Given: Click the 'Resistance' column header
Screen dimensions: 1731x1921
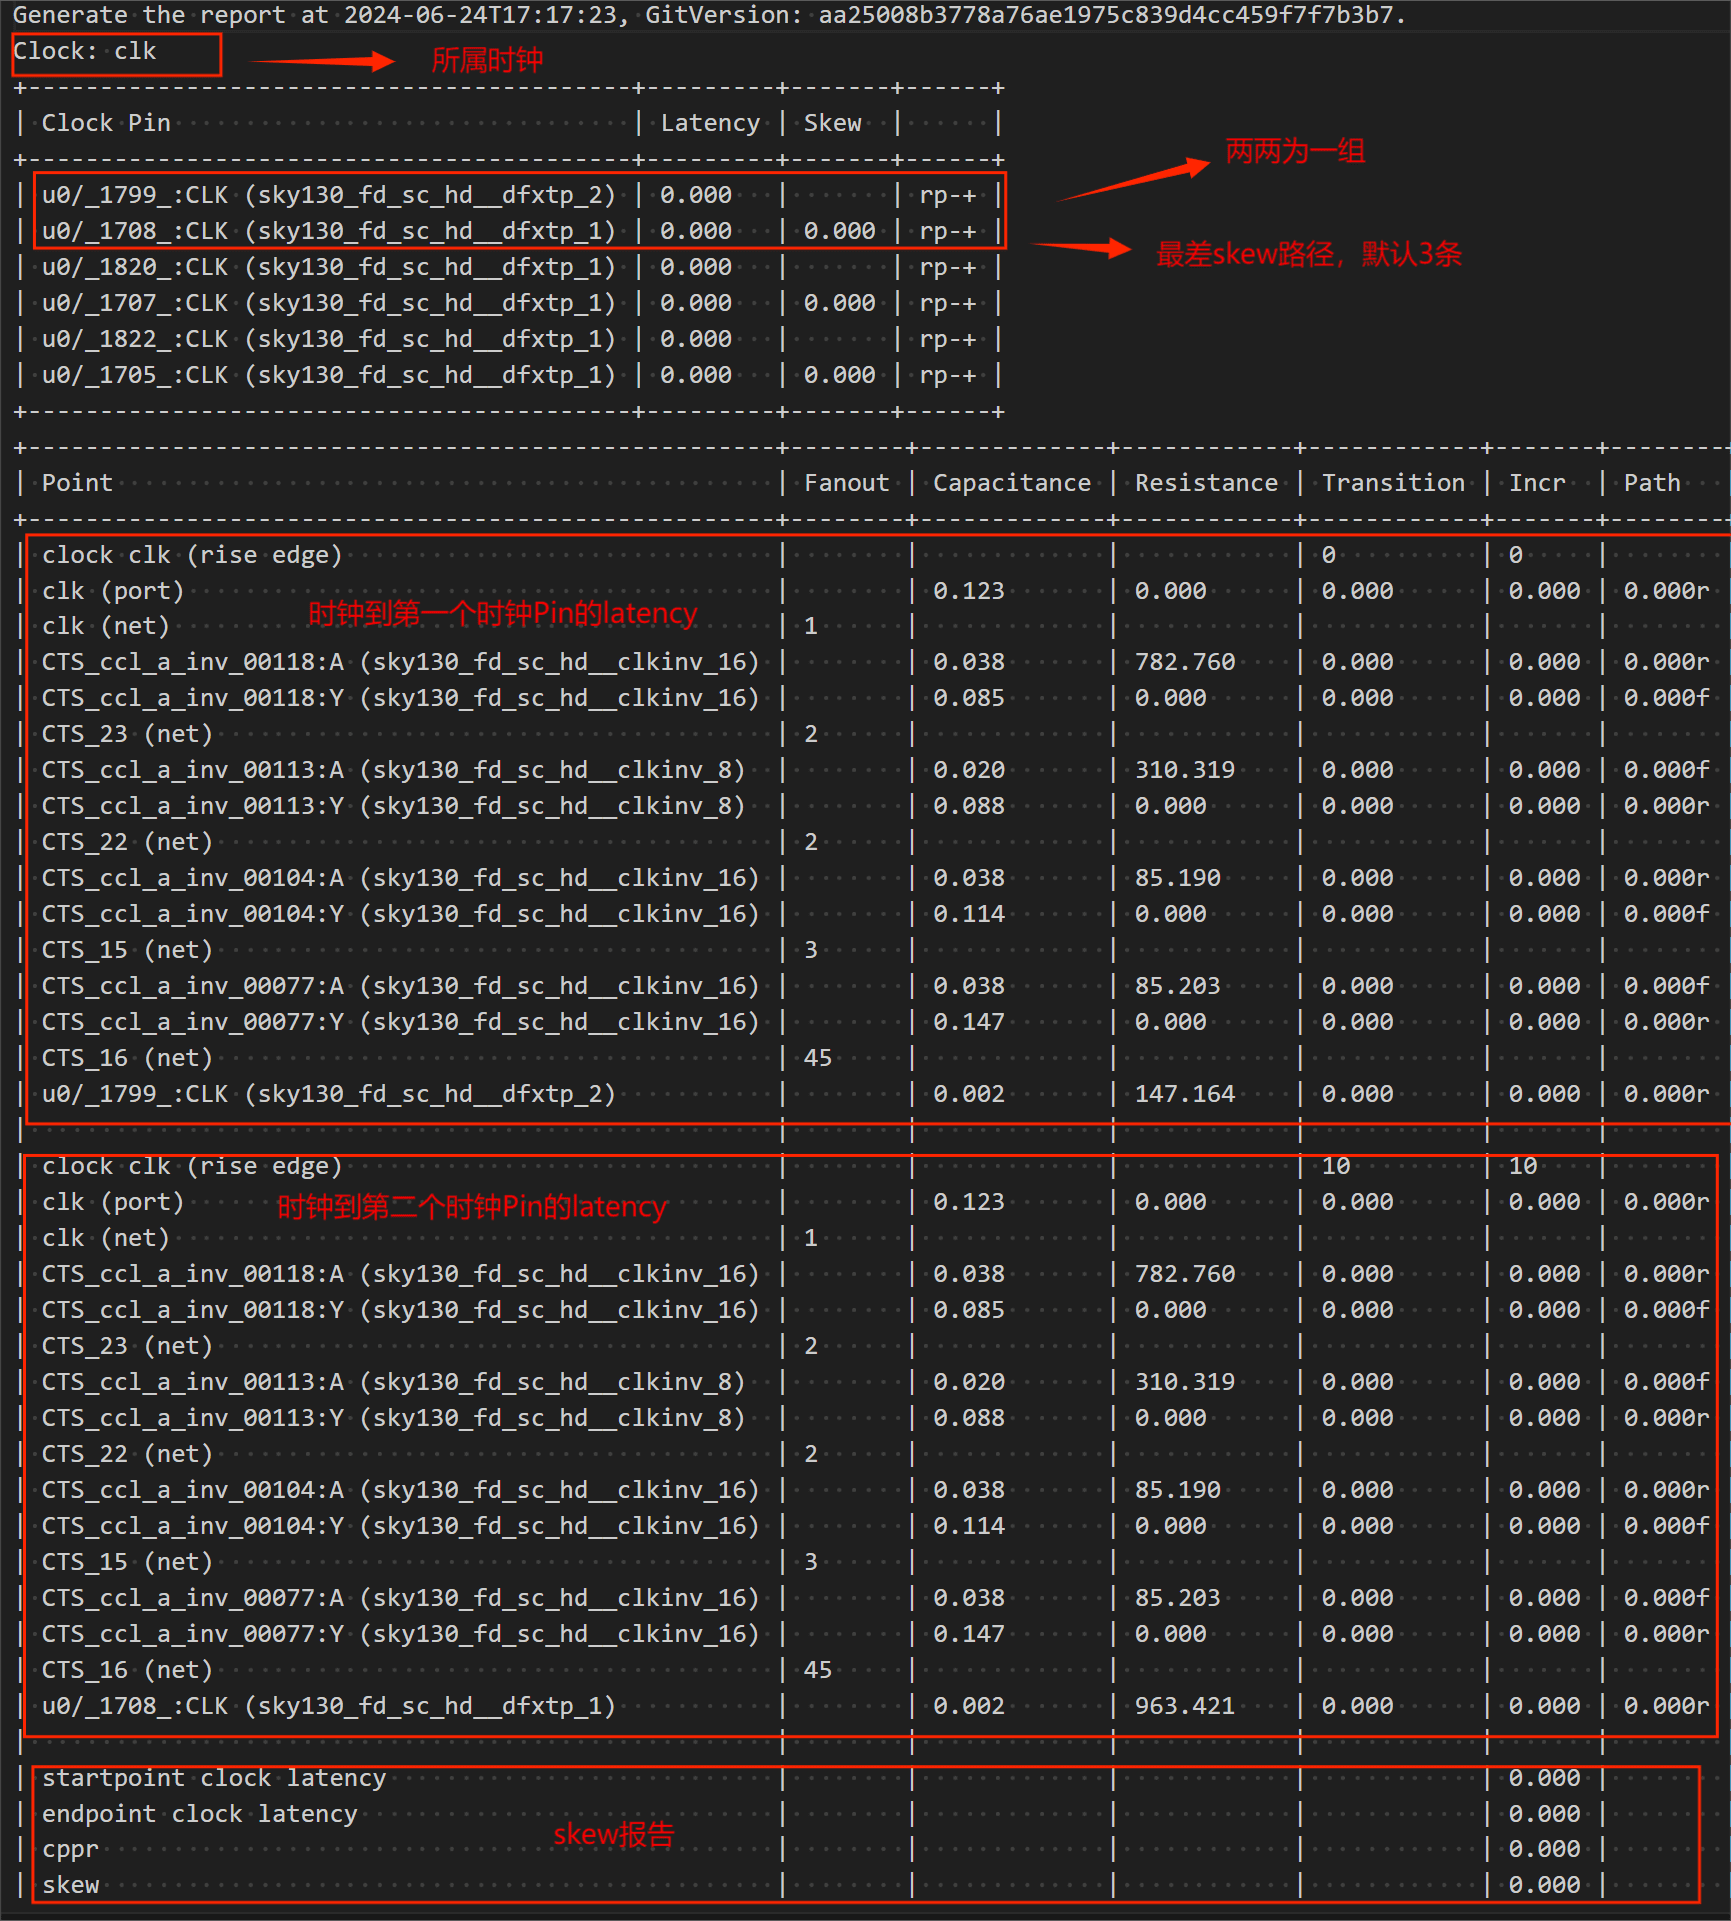Looking at the screenshot, I should tap(1206, 483).
